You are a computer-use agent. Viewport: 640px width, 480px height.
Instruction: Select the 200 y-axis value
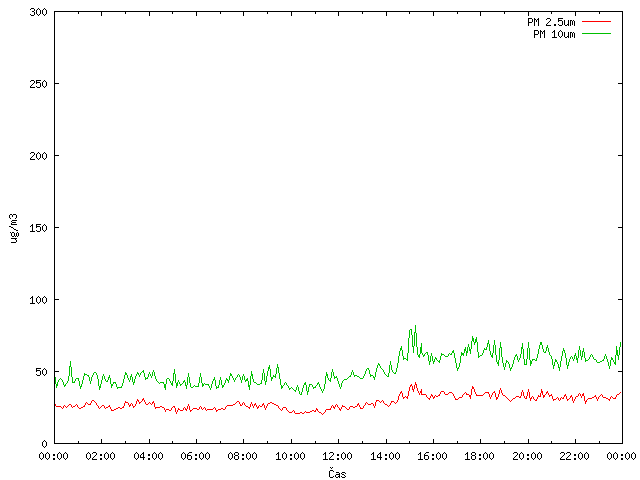(38, 156)
